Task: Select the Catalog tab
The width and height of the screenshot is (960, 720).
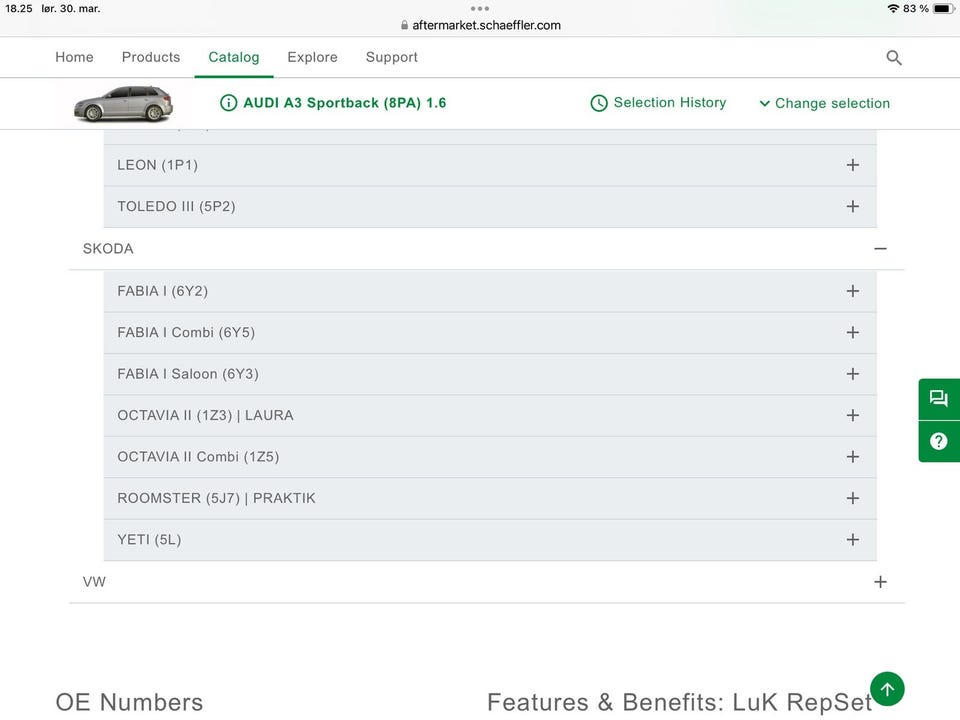Action: tap(234, 57)
